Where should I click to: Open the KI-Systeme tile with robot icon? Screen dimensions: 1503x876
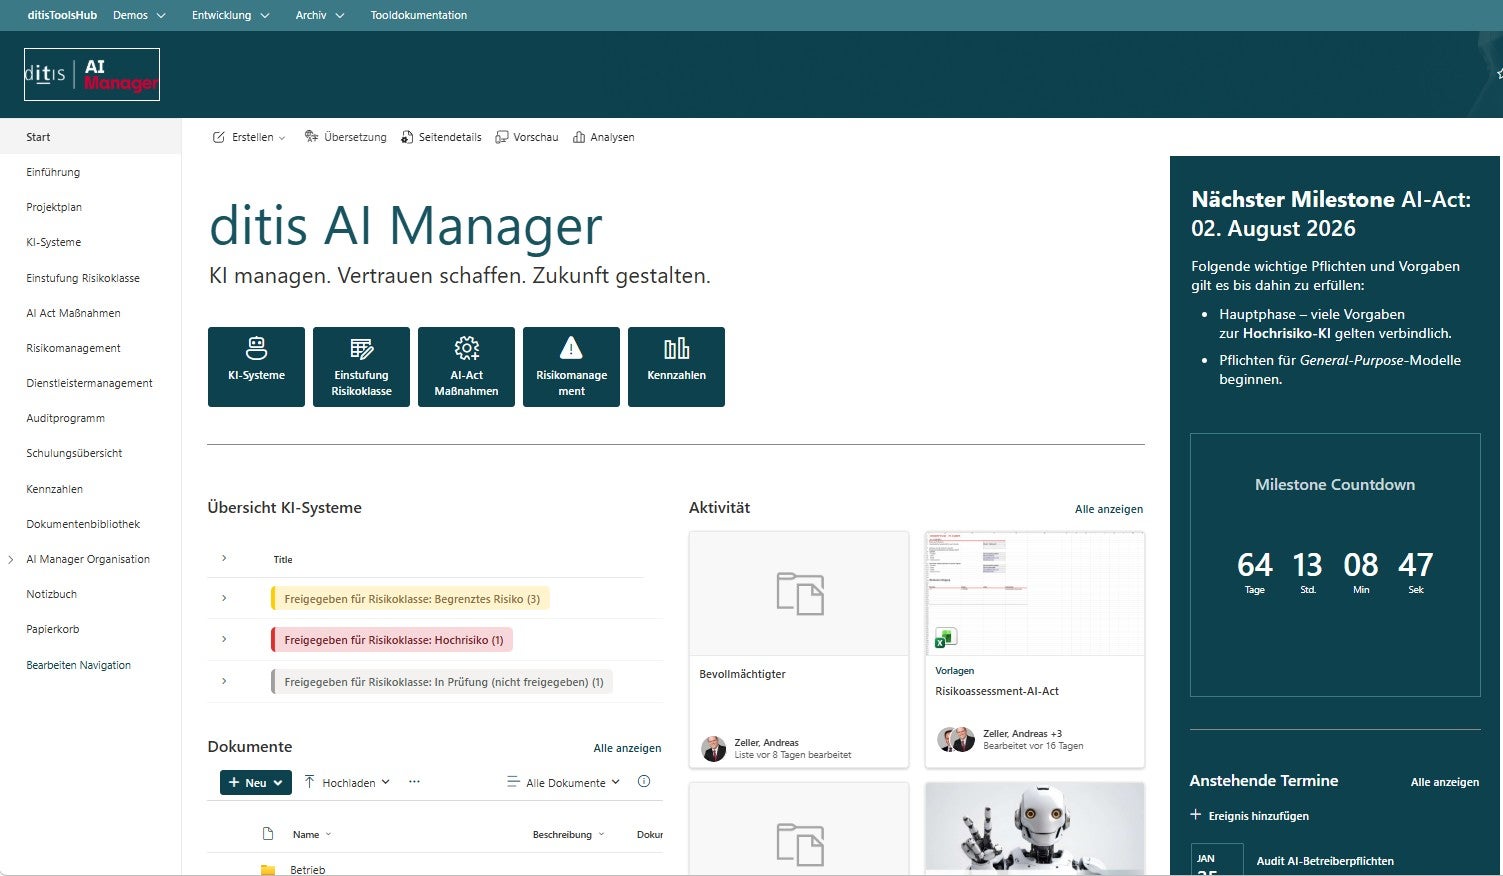click(x=256, y=367)
